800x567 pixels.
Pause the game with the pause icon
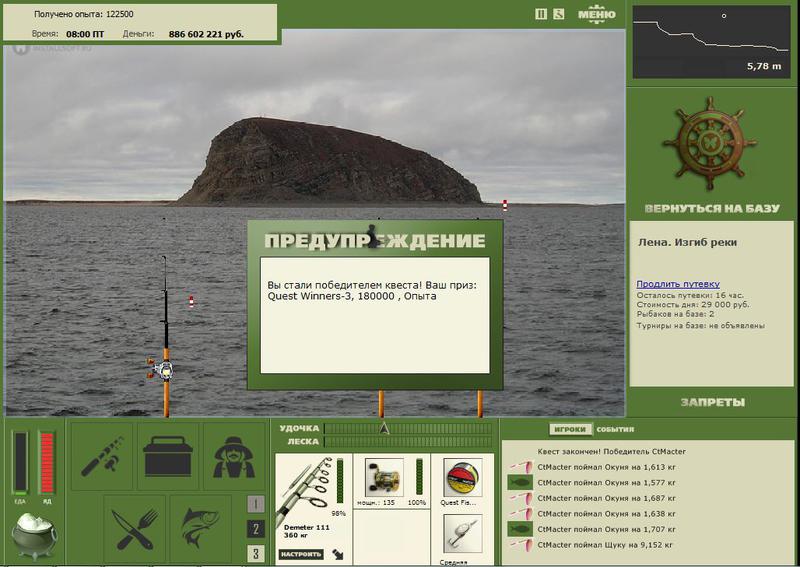click(541, 14)
